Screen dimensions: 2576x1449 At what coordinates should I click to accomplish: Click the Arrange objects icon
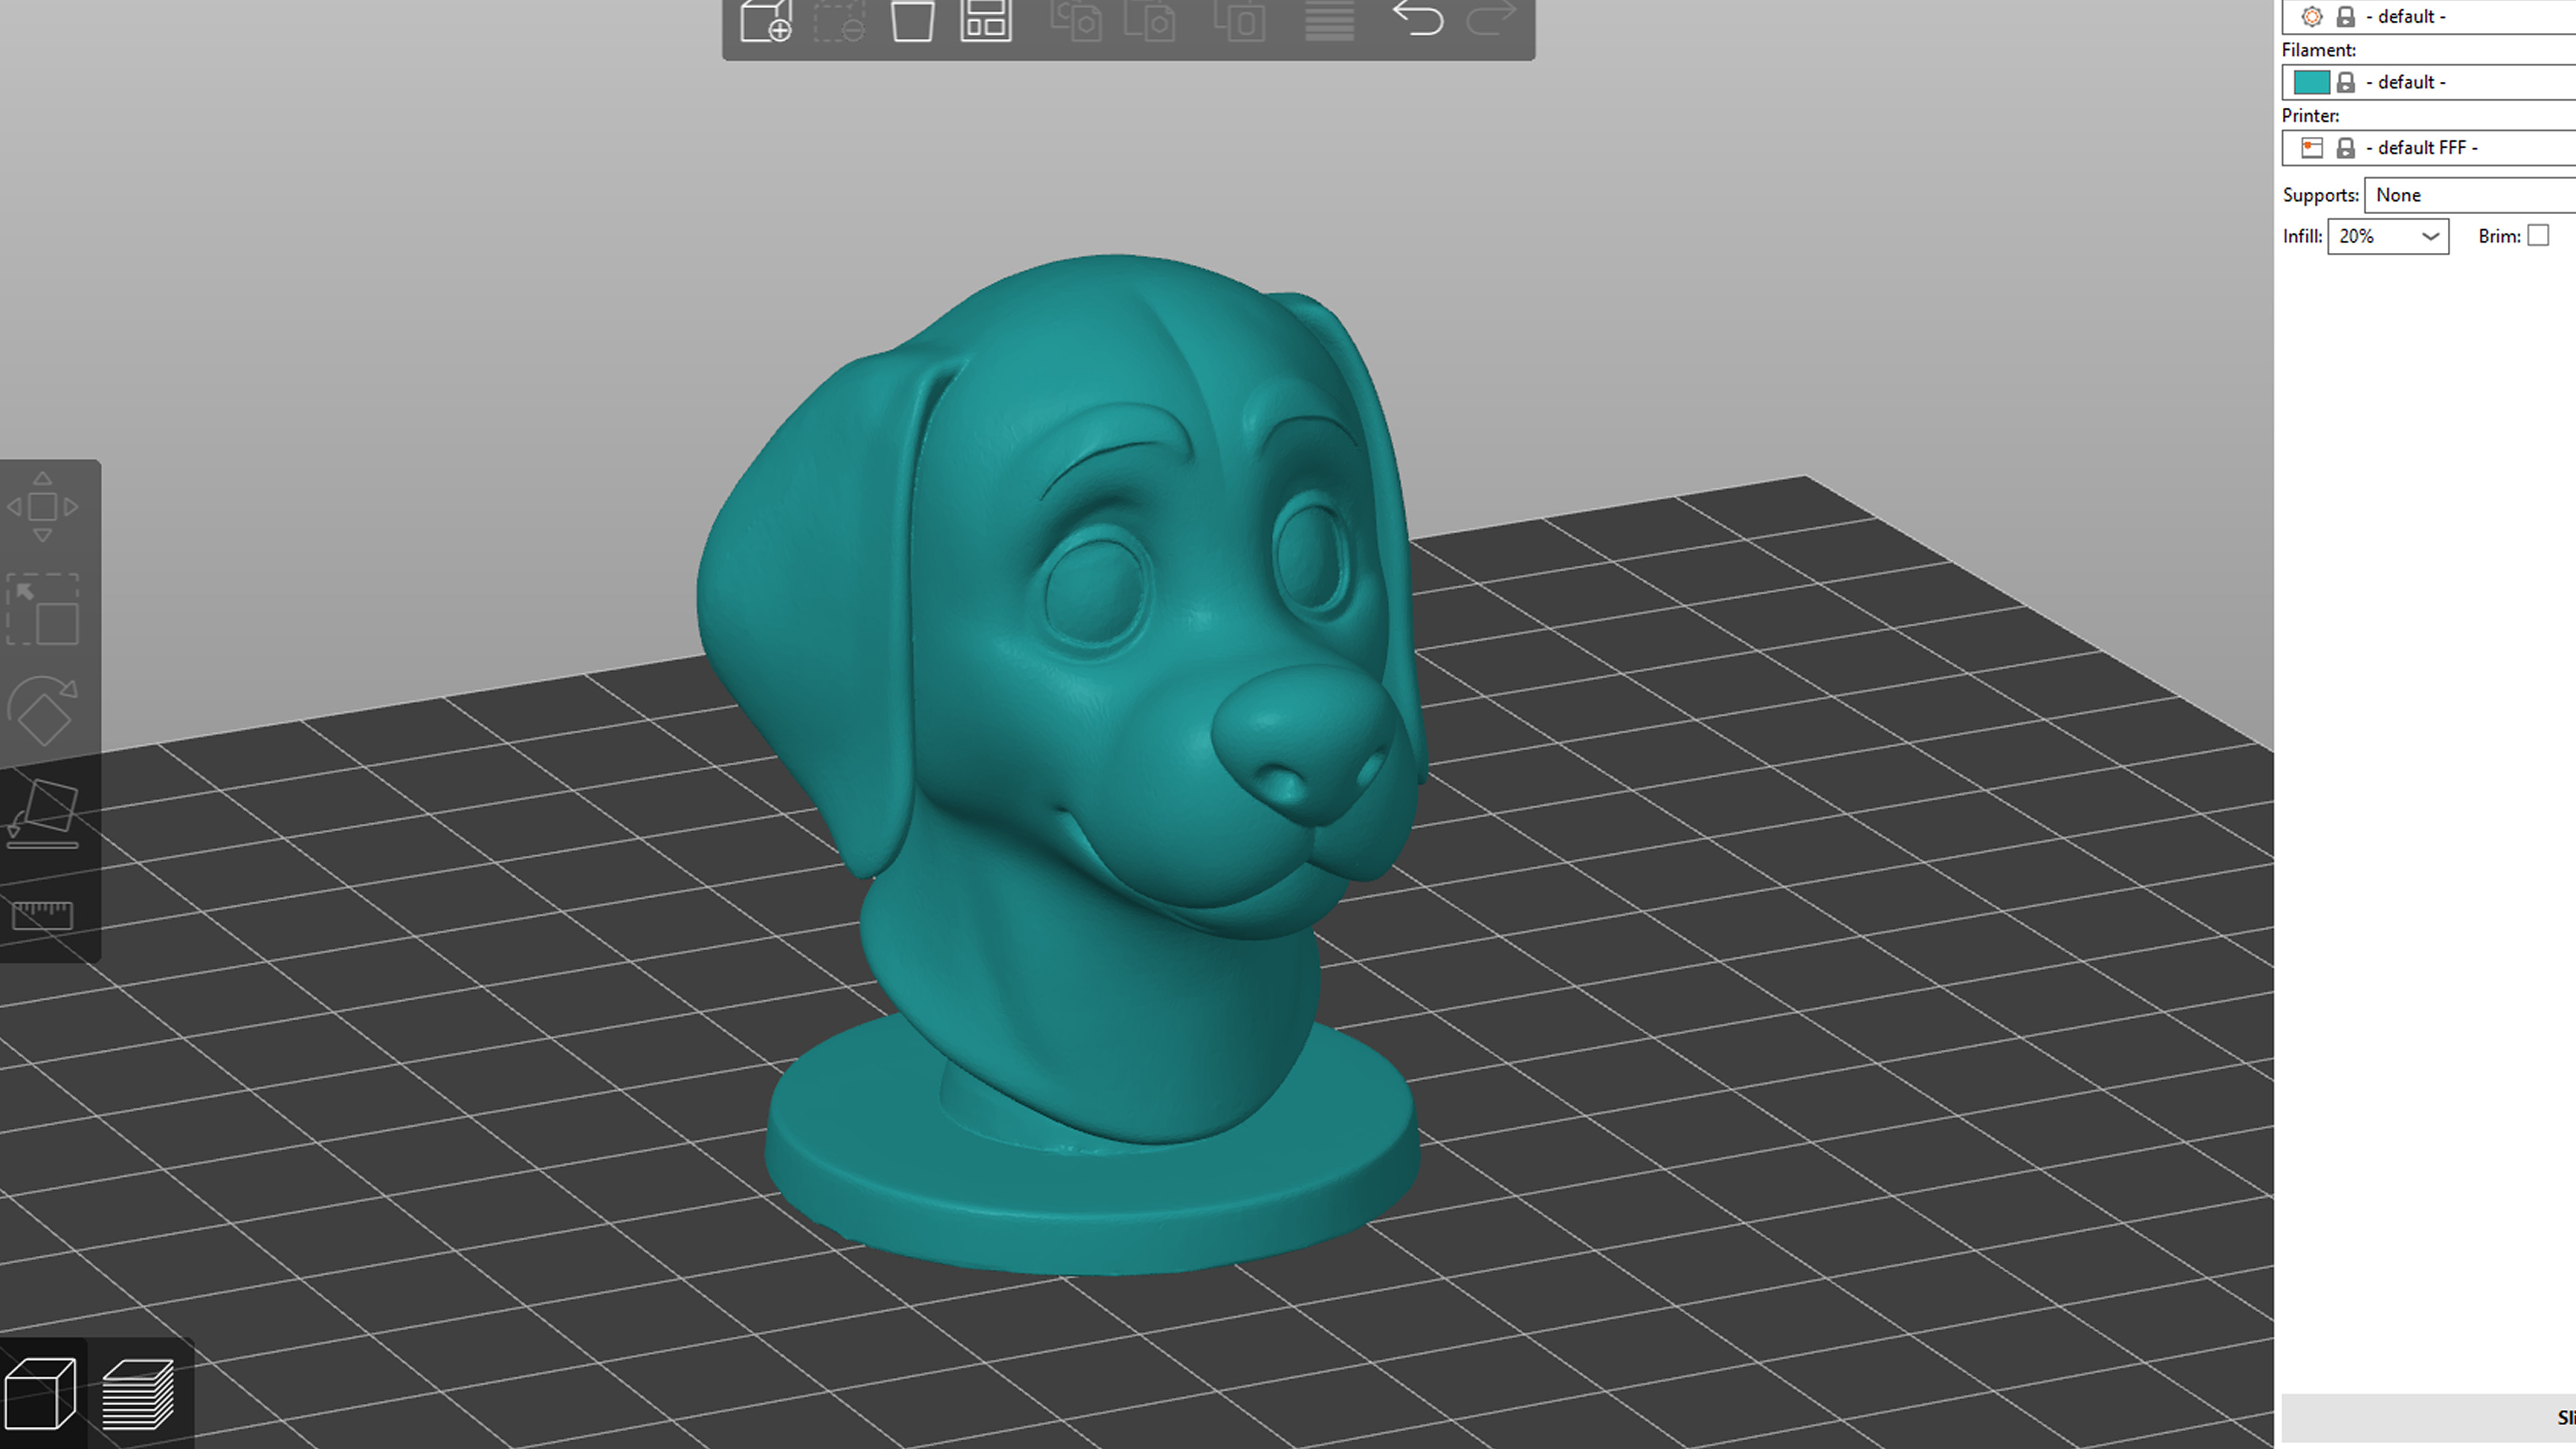coord(986,20)
